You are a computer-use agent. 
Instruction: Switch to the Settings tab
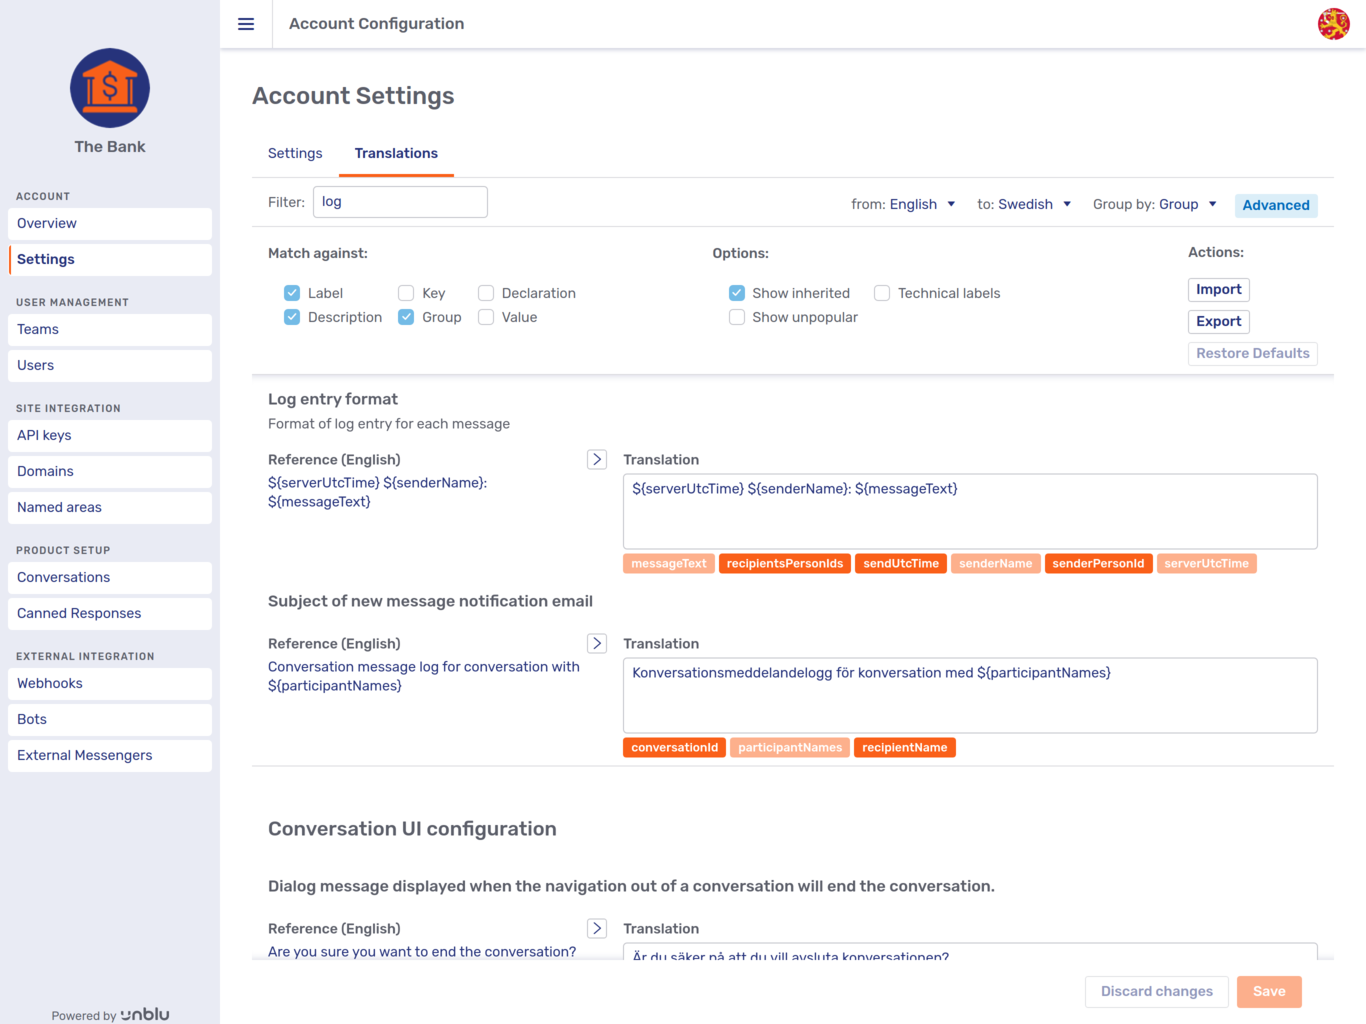[x=294, y=153]
